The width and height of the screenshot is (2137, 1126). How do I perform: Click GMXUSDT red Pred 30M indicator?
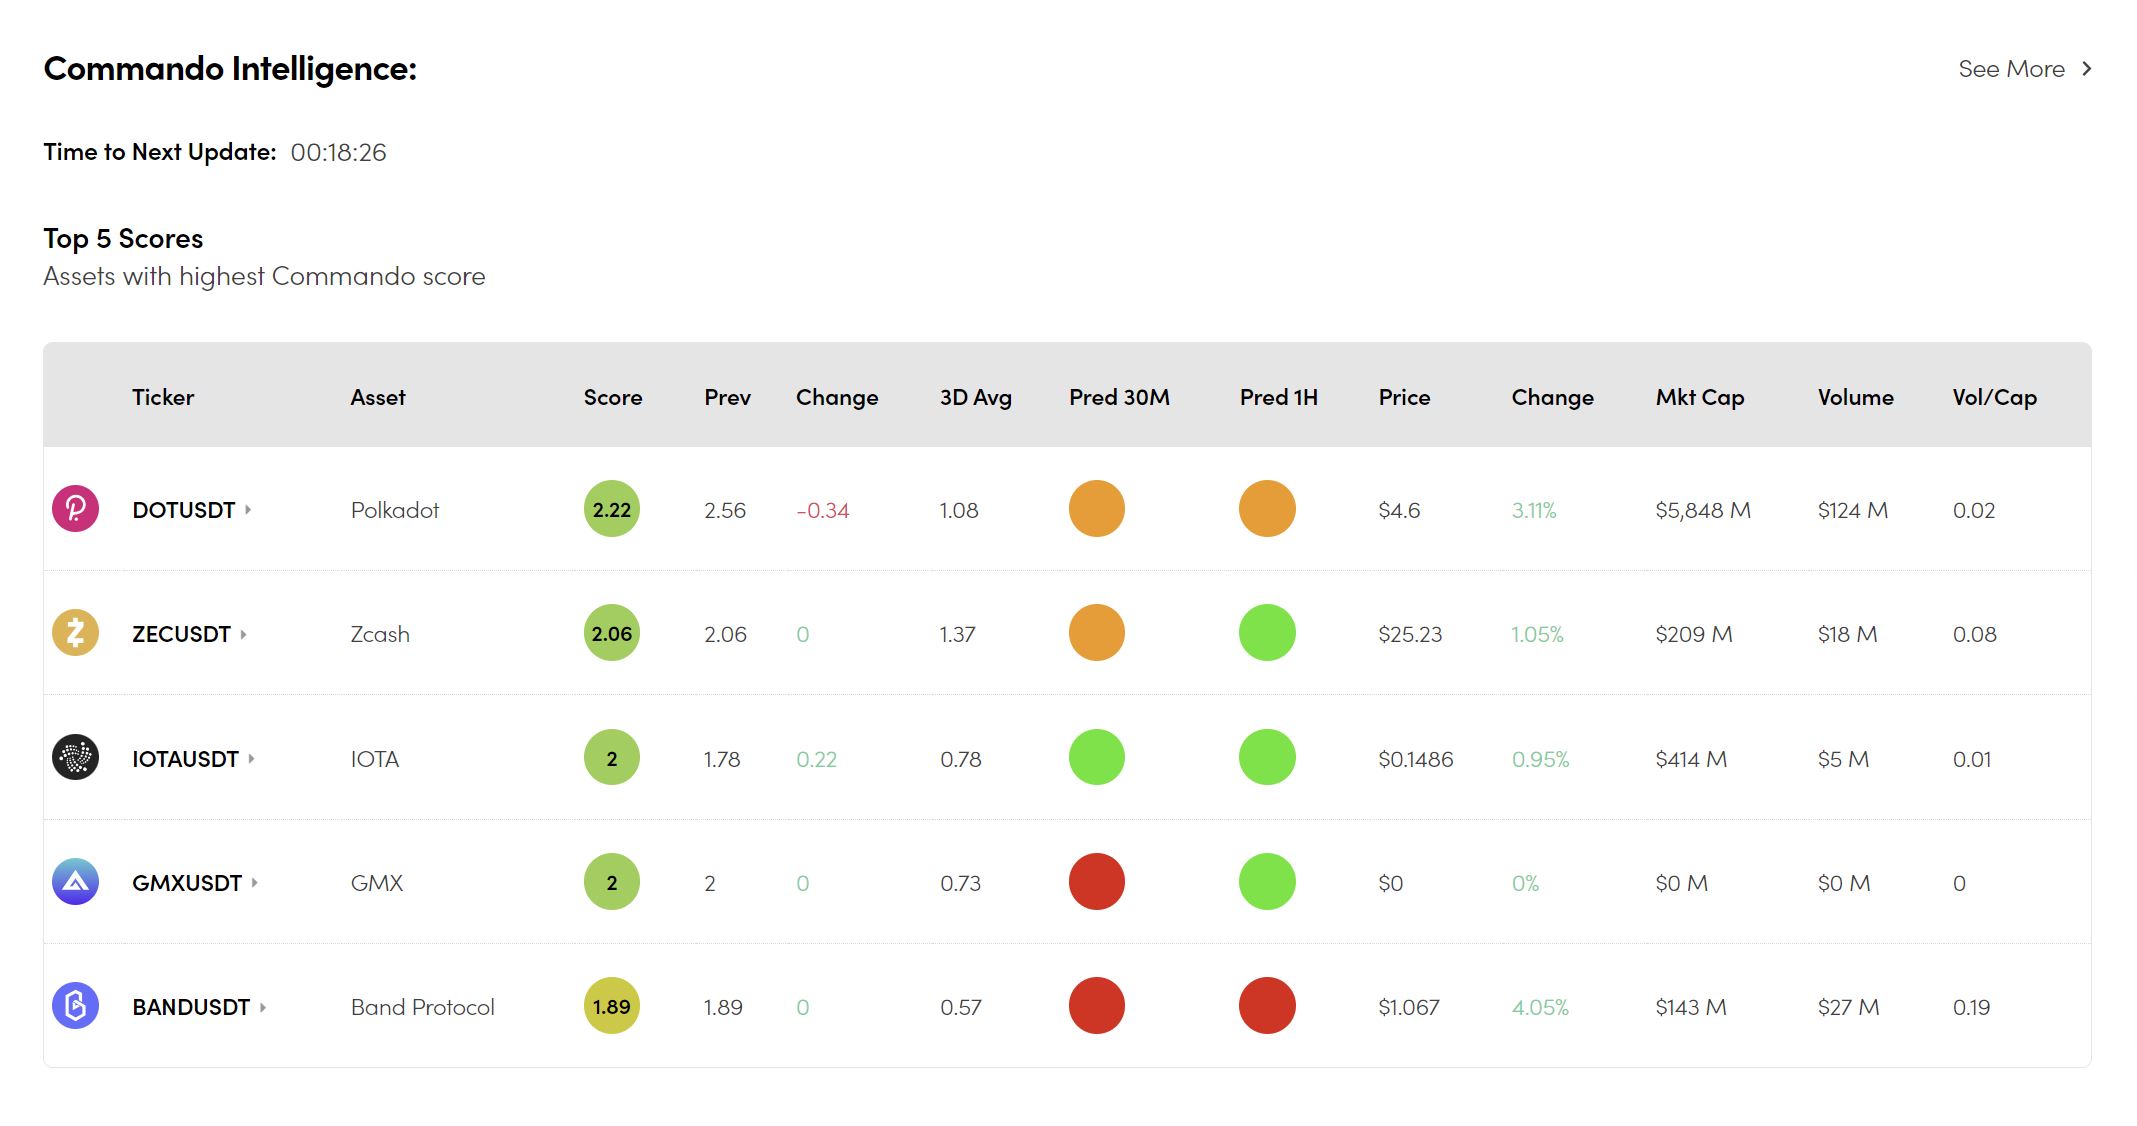1096,882
